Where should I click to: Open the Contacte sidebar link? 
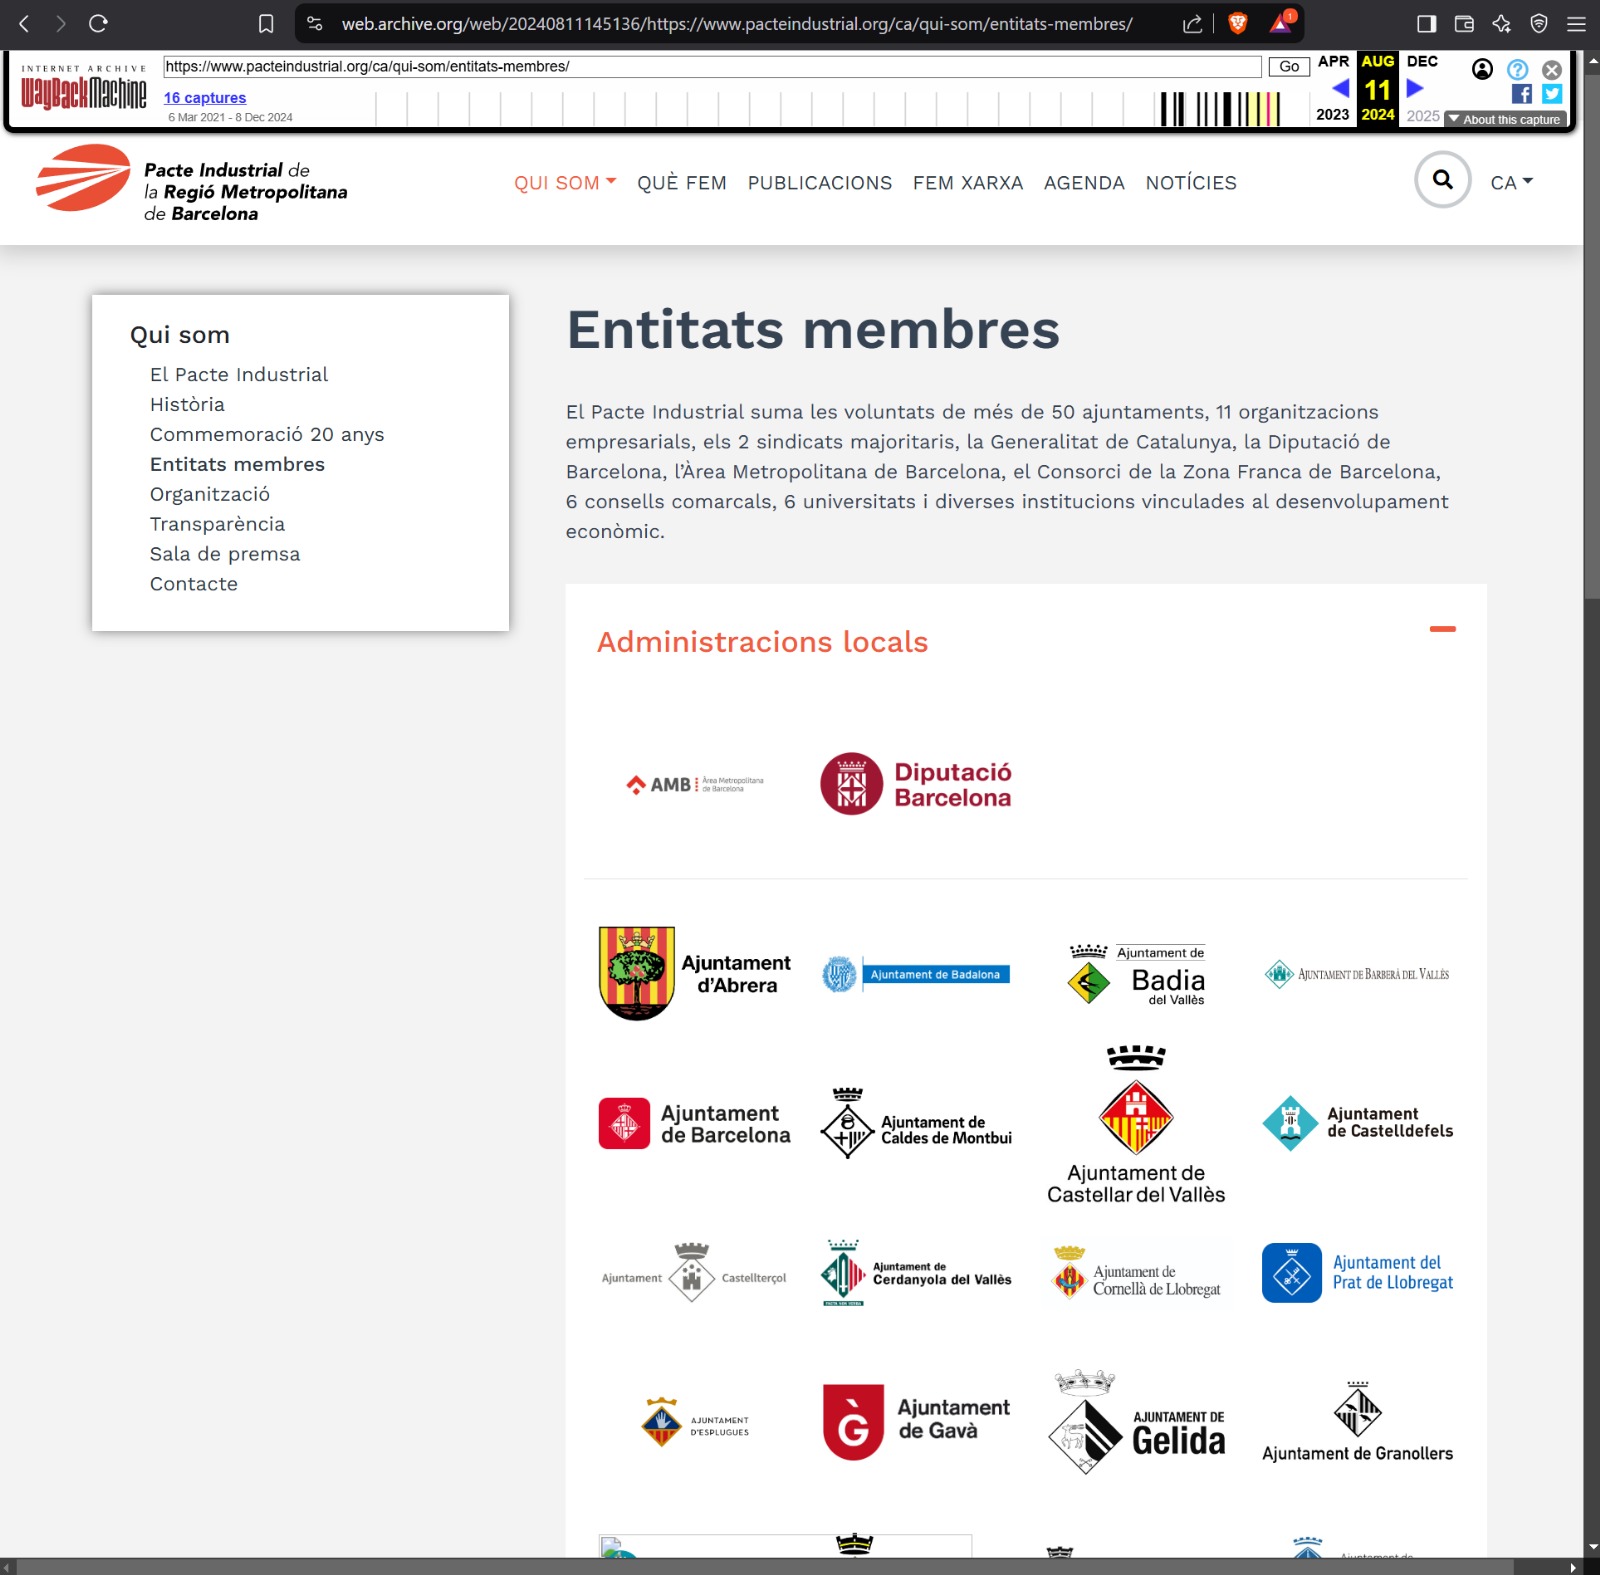(x=194, y=584)
